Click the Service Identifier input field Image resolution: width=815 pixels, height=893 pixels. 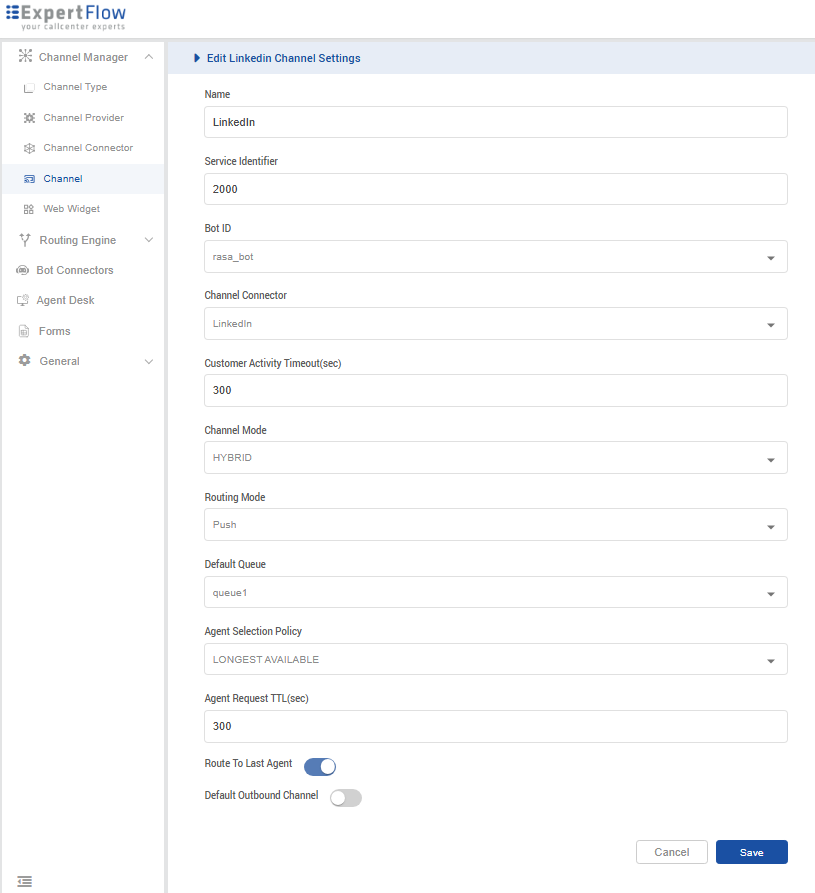[x=495, y=189]
